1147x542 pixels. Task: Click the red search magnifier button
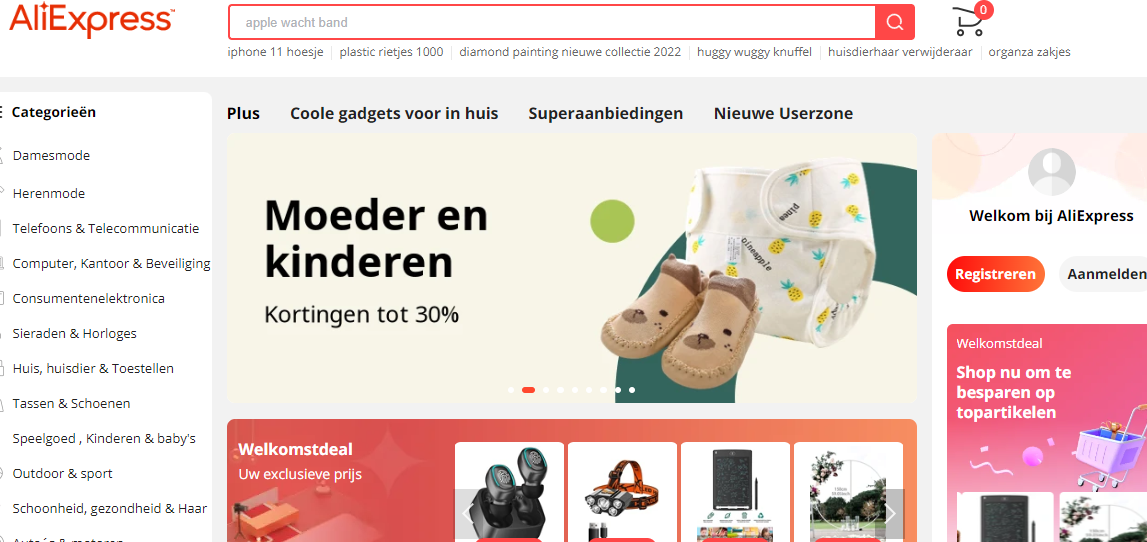(895, 22)
